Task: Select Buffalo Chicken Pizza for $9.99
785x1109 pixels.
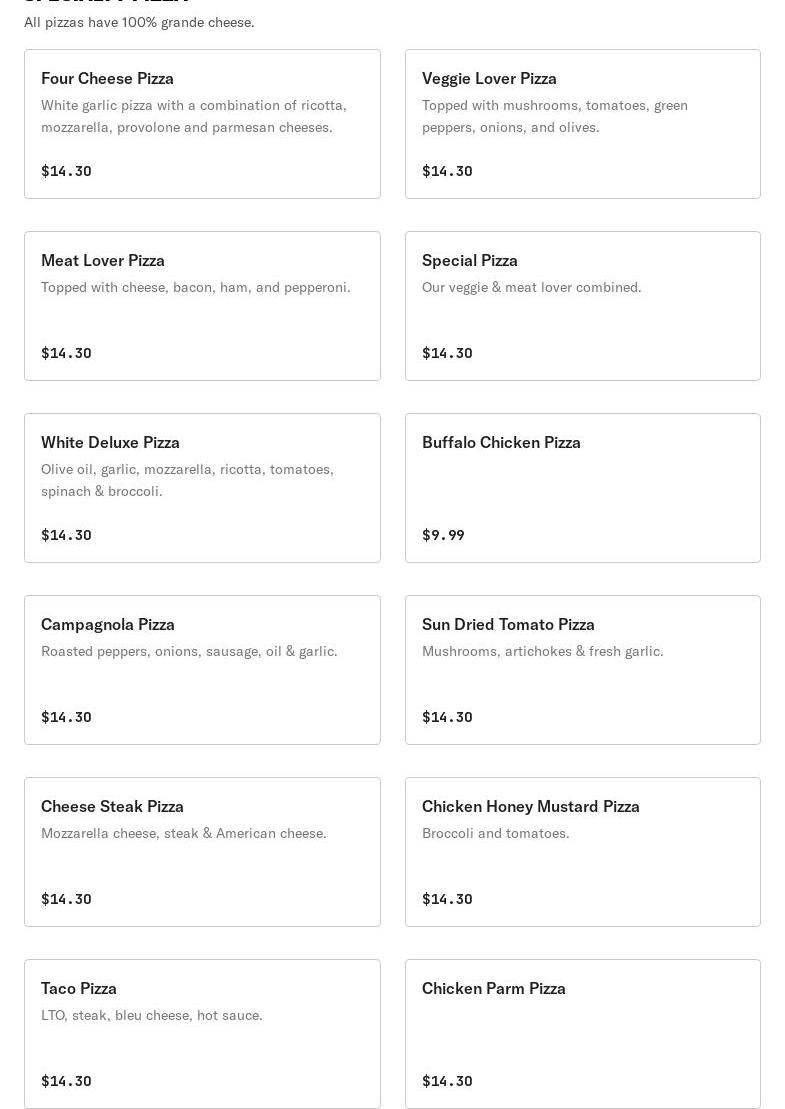Action: coord(582,488)
